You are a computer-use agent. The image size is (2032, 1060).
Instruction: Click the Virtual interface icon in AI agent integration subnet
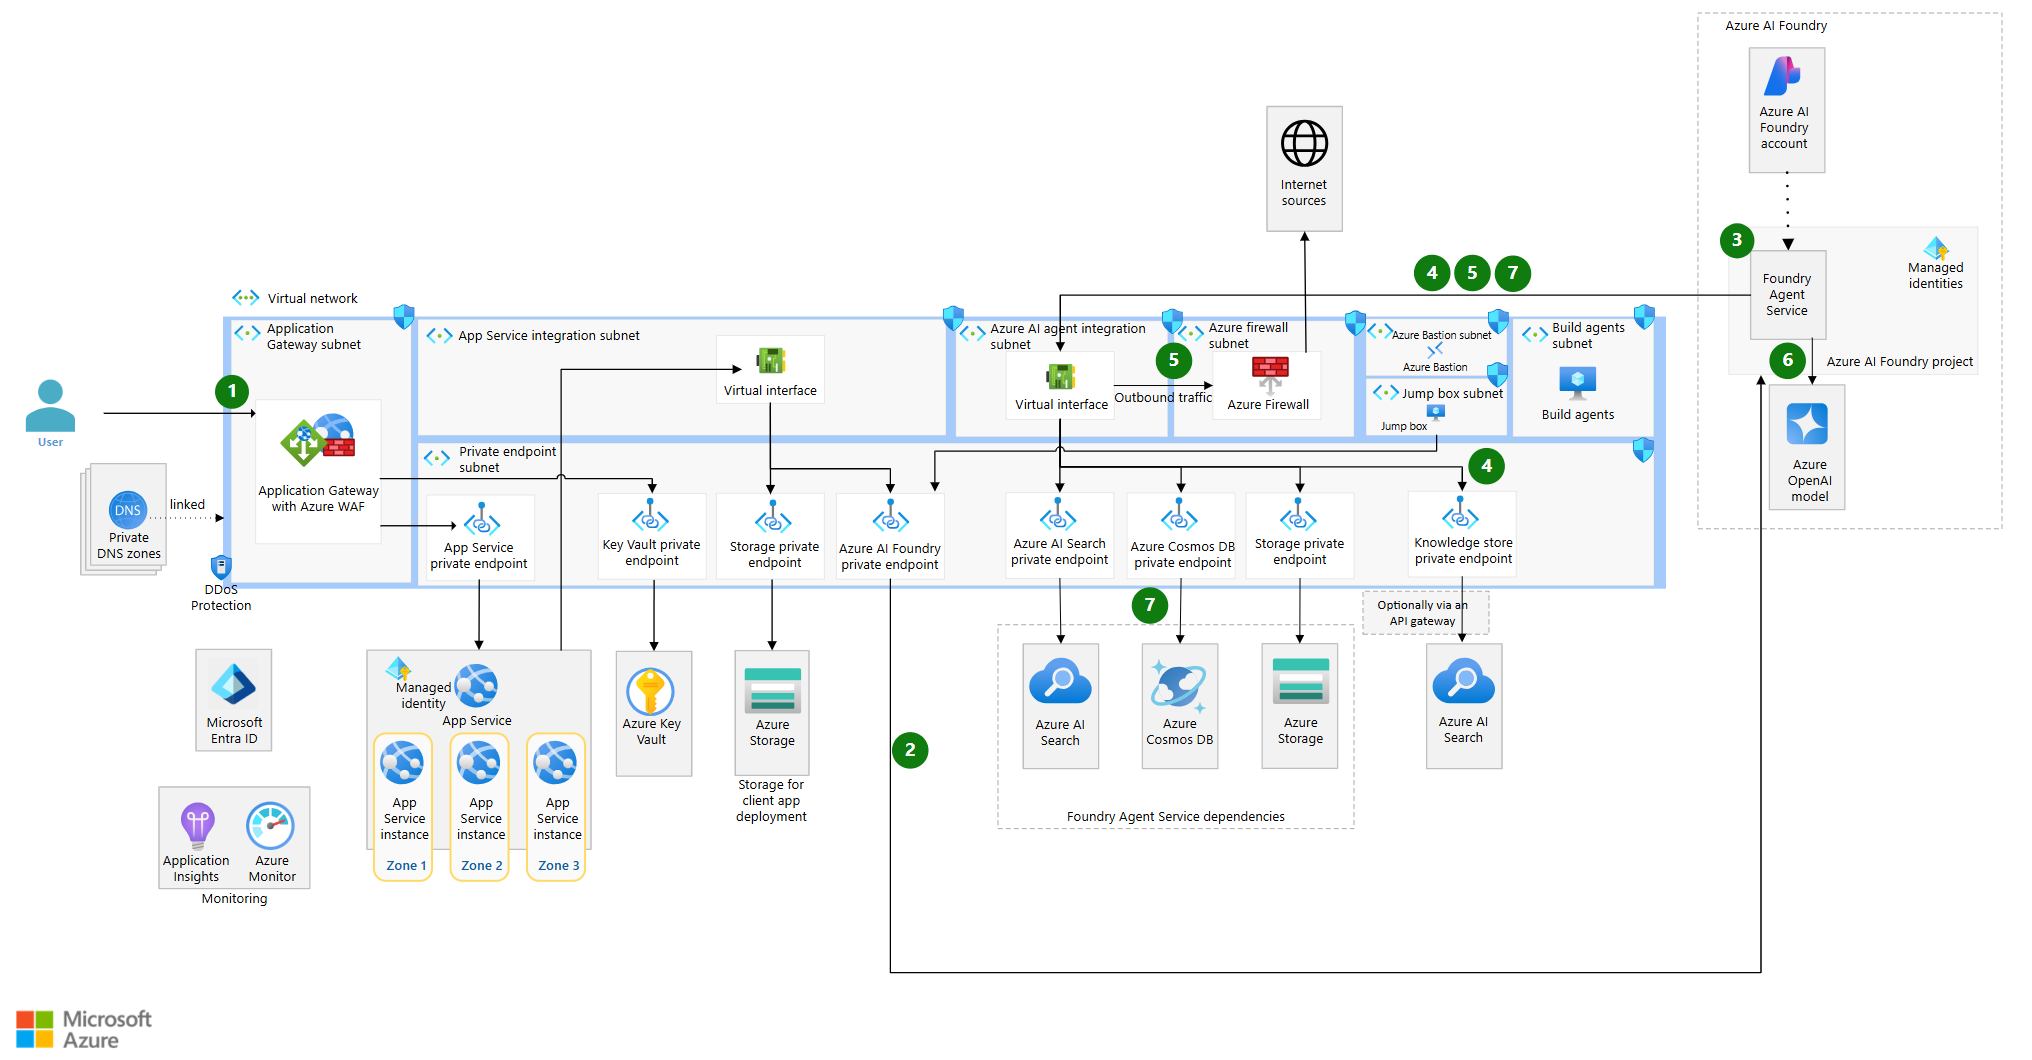1060,376
